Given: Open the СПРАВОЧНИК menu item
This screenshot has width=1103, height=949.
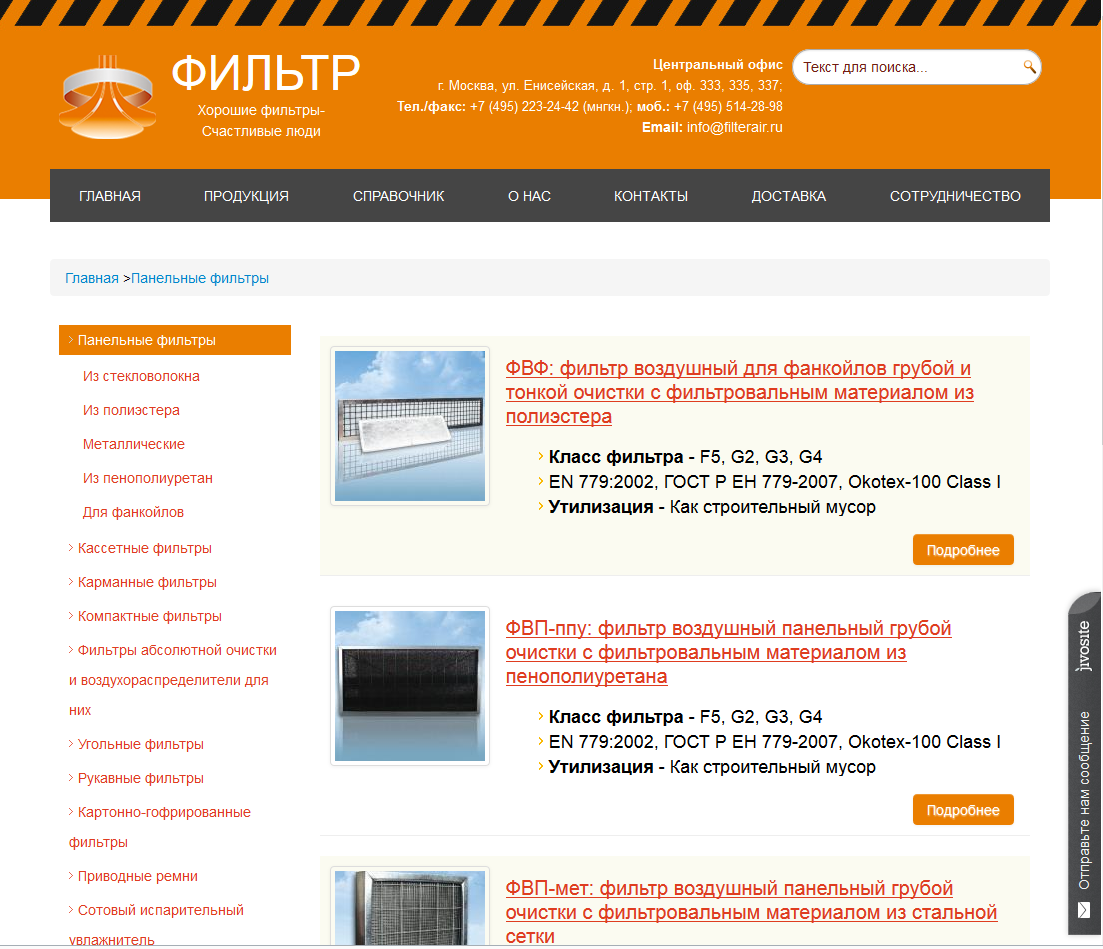Looking at the screenshot, I should point(398,196).
